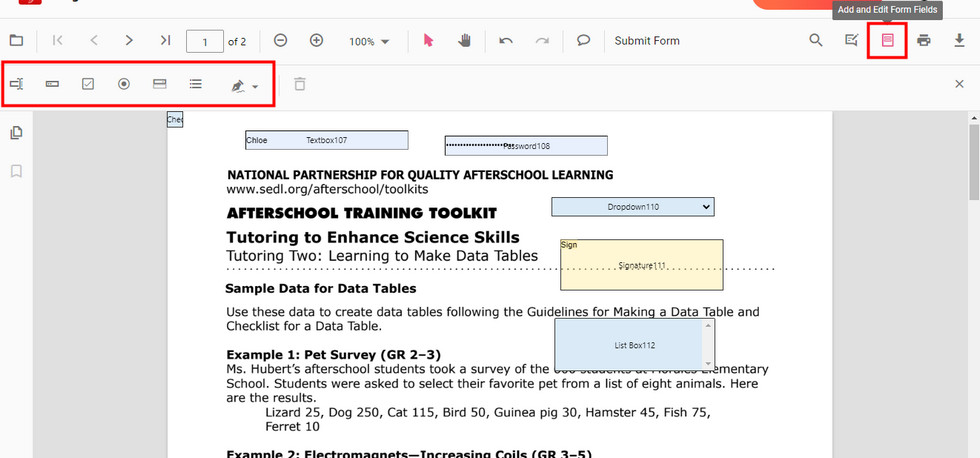Click the Submit Form button
The image size is (980, 458).
tap(646, 41)
